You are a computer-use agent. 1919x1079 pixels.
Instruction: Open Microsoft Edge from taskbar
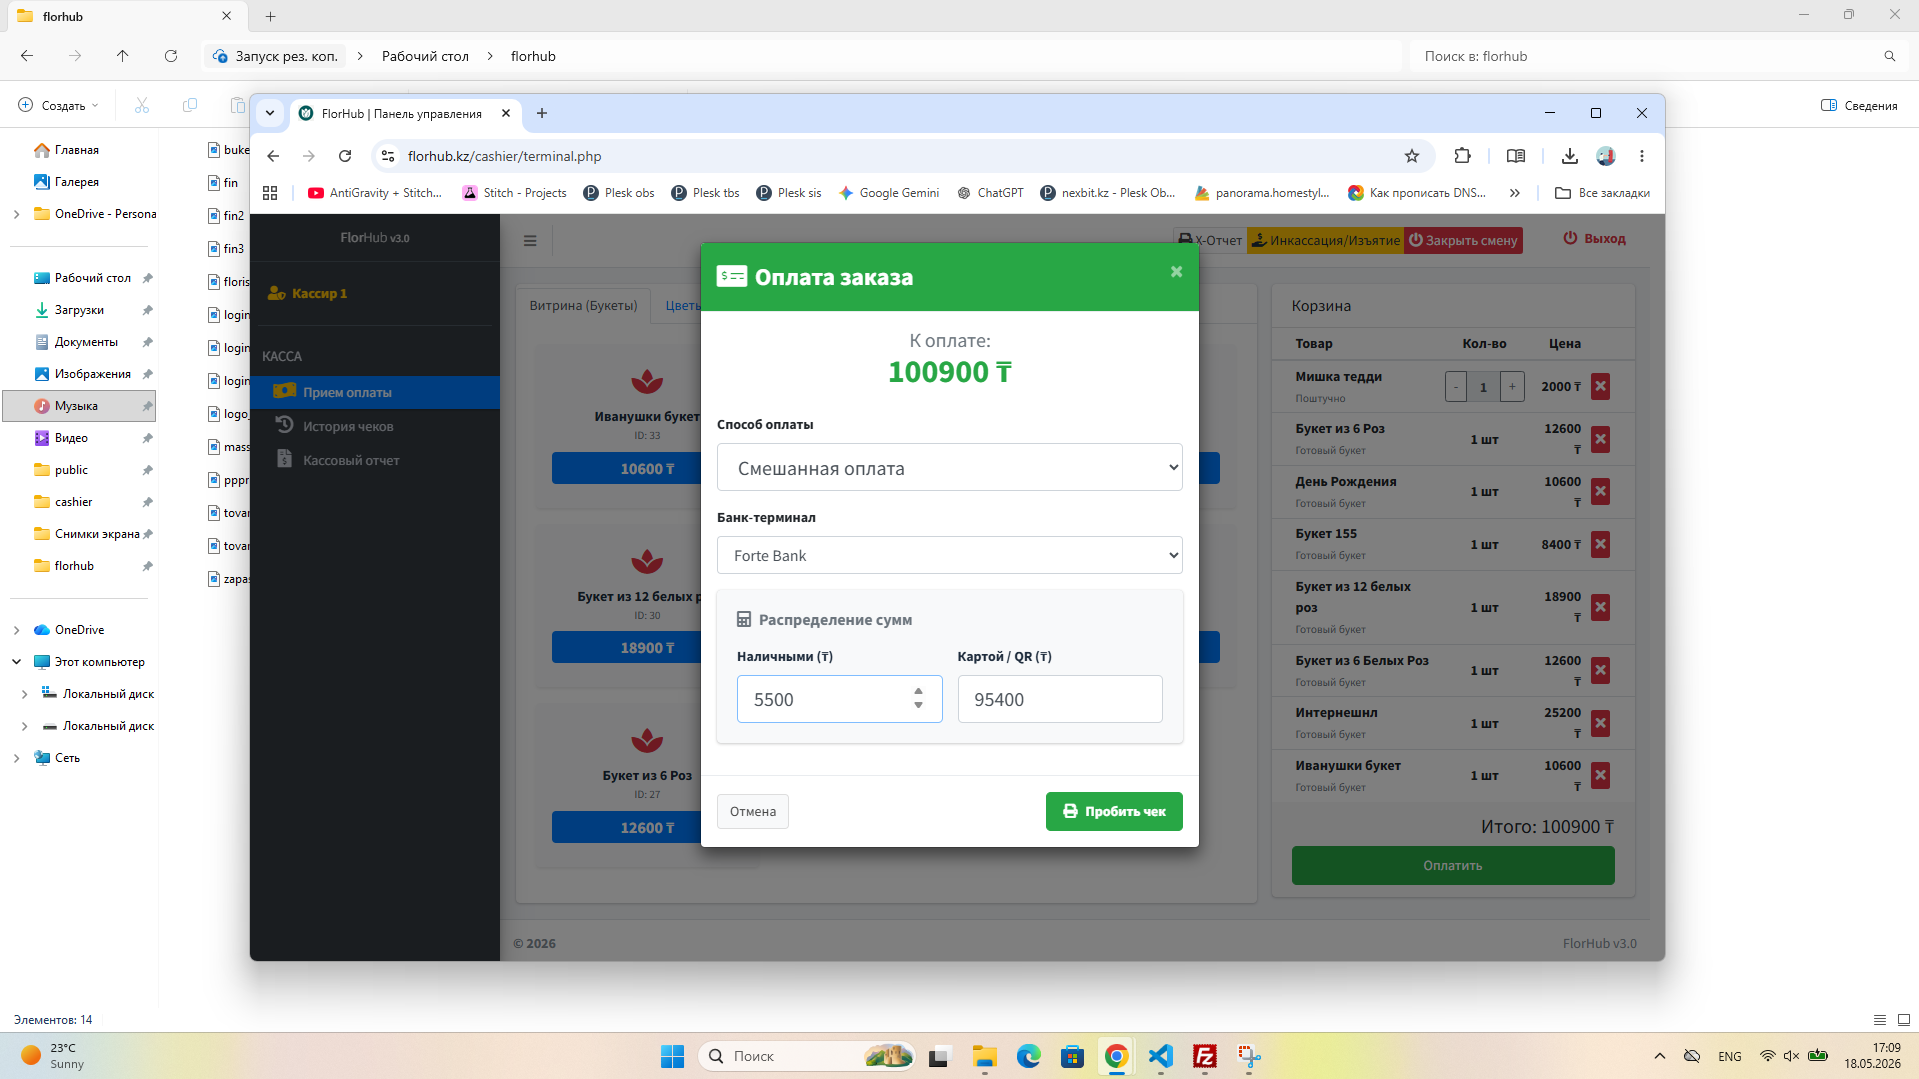click(x=1028, y=1056)
